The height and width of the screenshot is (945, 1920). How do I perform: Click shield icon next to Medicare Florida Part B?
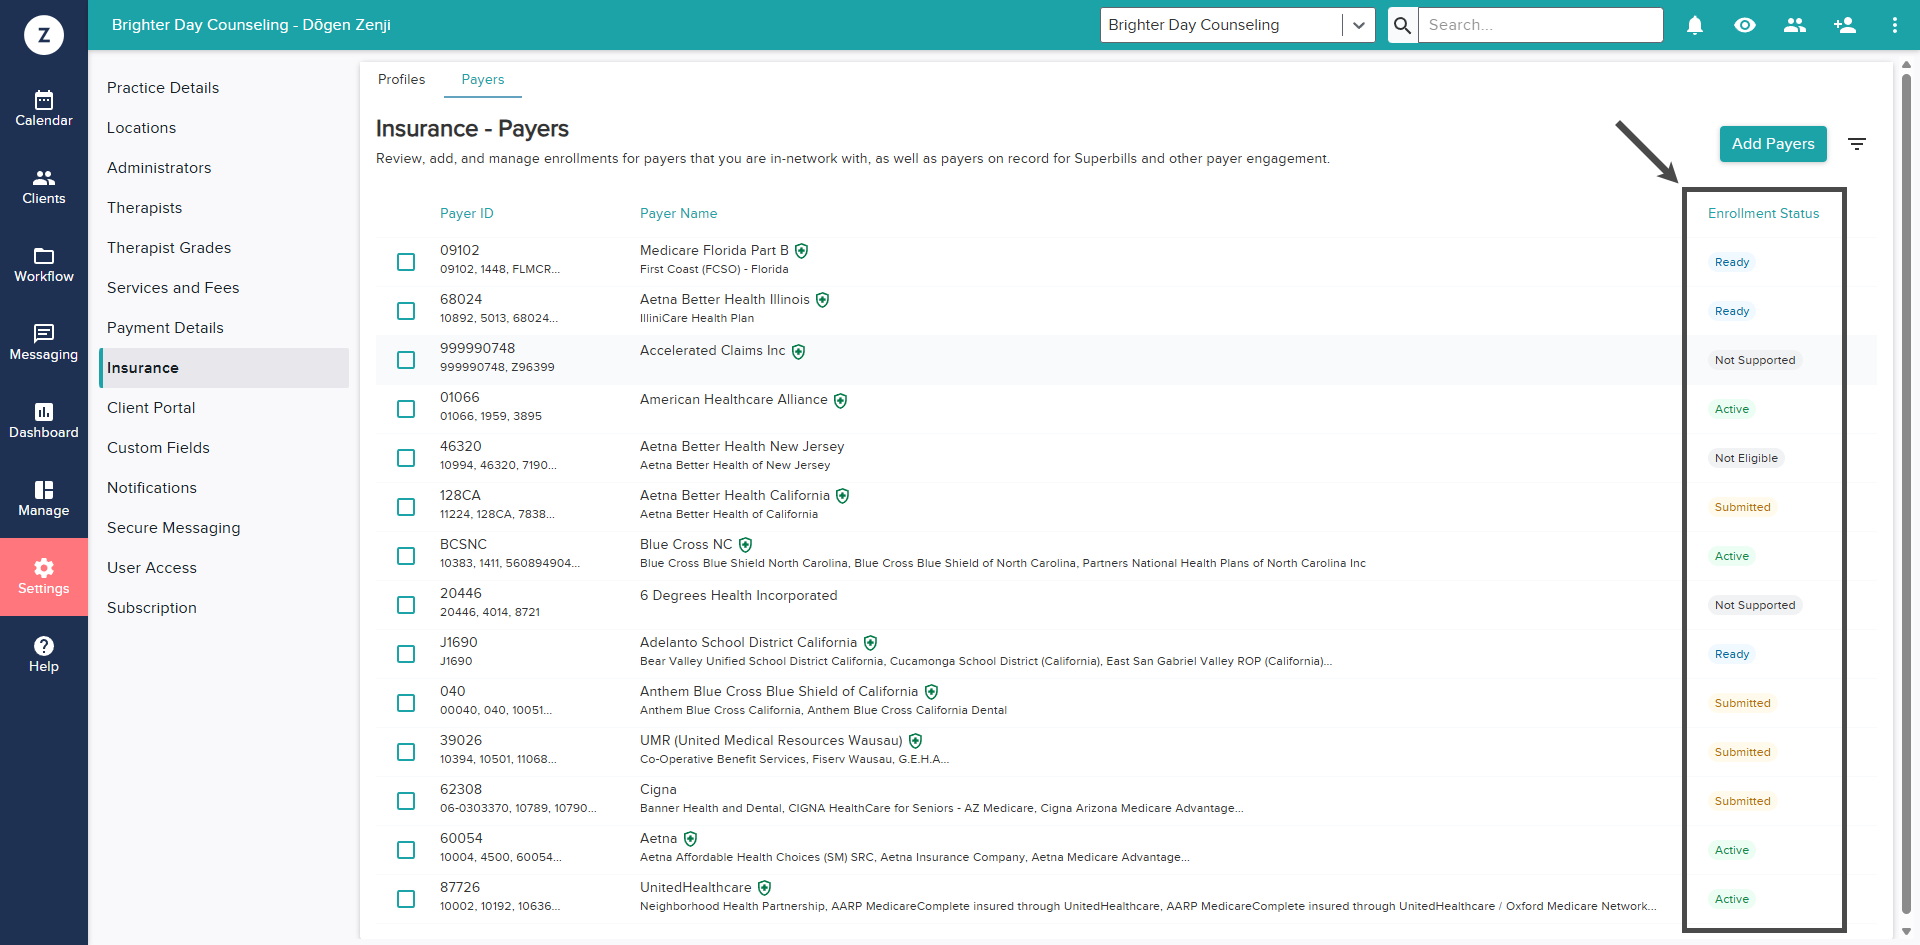point(802,251)
